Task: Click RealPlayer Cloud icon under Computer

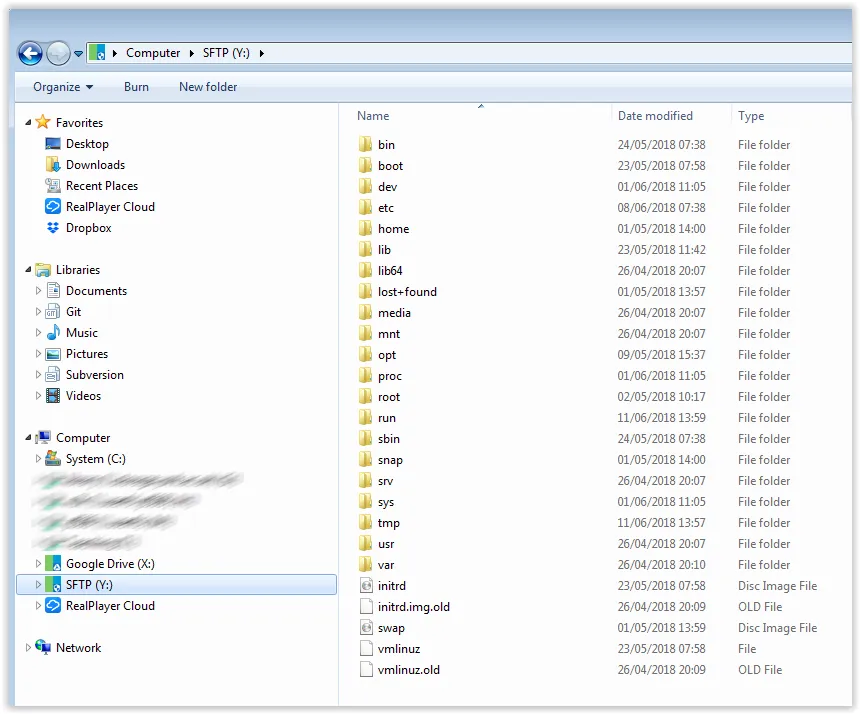Action: point(53,605)
